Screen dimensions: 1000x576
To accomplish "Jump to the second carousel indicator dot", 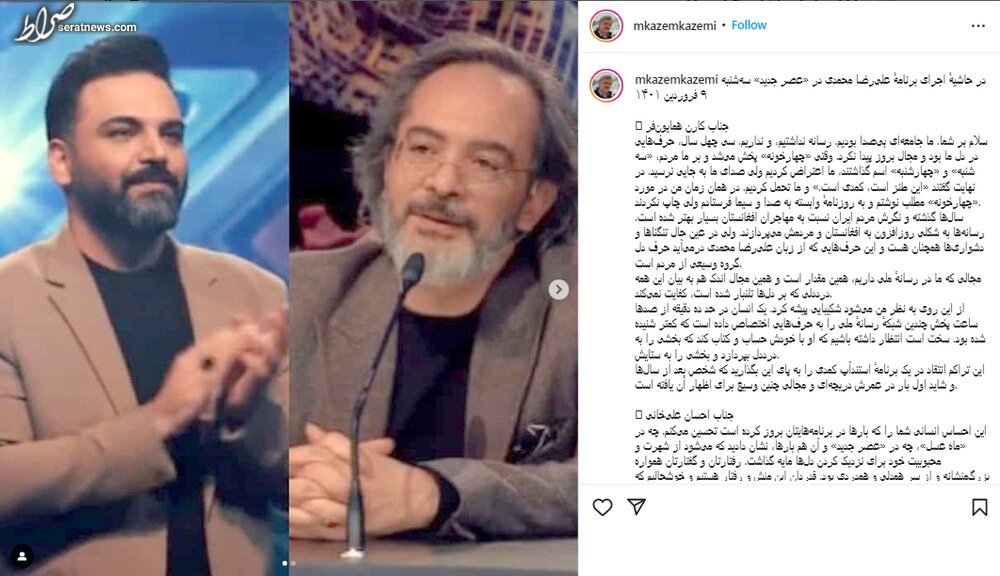I will click(293, 563).
